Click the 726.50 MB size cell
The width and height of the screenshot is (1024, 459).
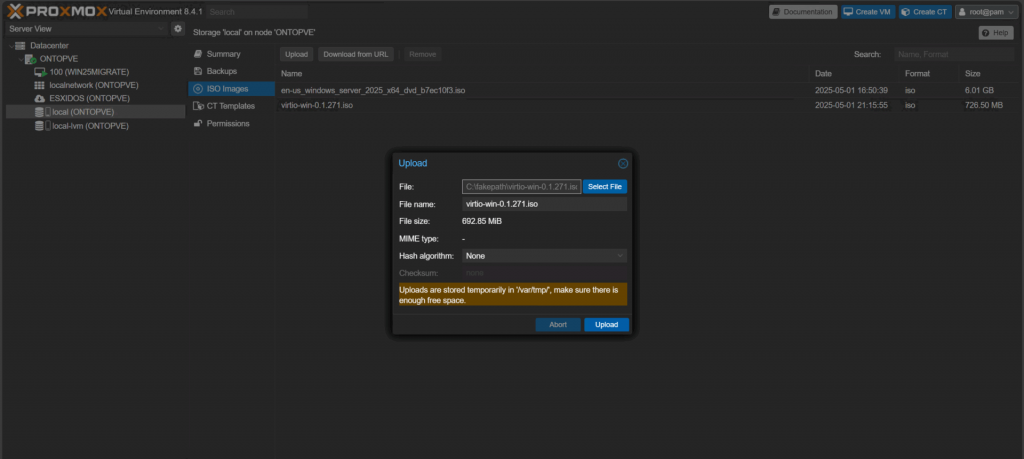984,105
